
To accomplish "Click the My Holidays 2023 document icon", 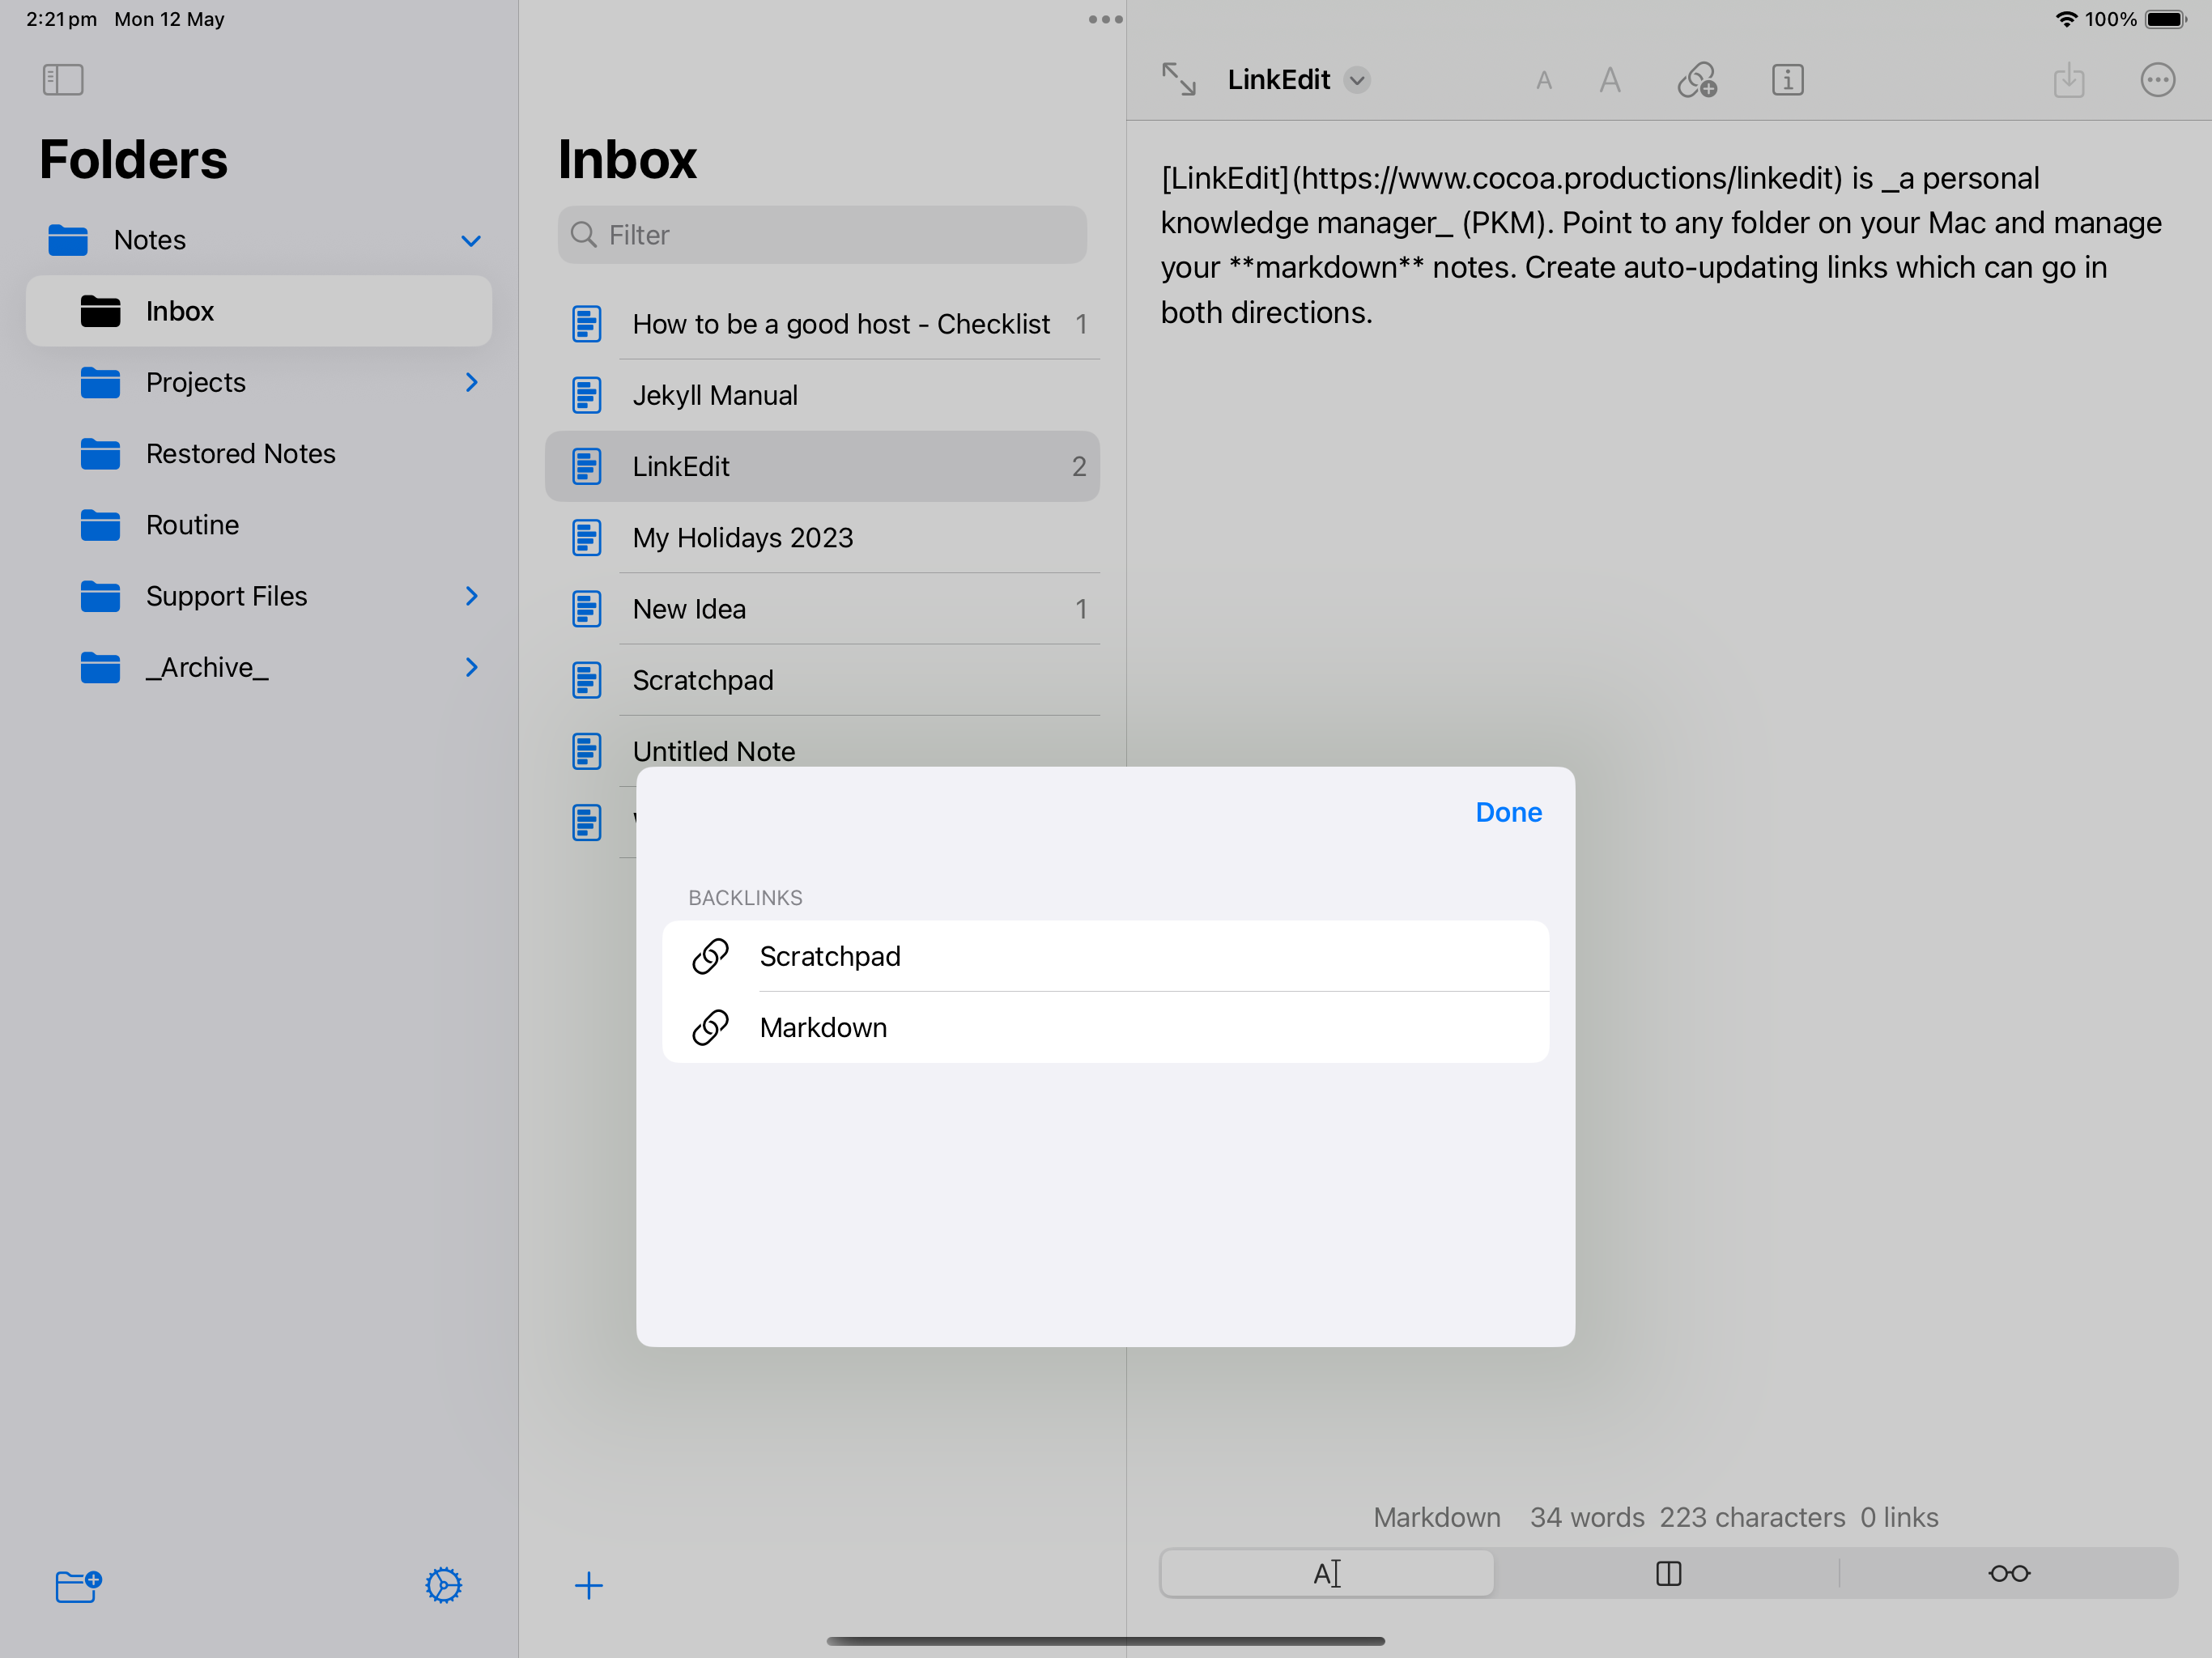I will tap(587, 538).
